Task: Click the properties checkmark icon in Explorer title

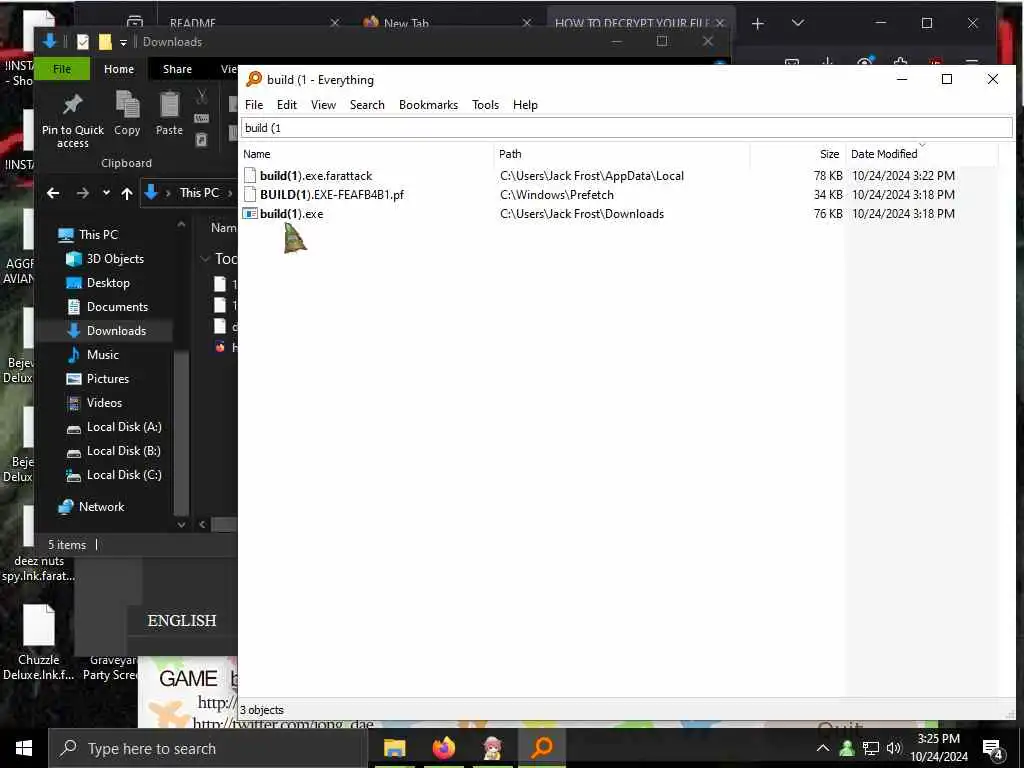Action: (x=83, y=42)
